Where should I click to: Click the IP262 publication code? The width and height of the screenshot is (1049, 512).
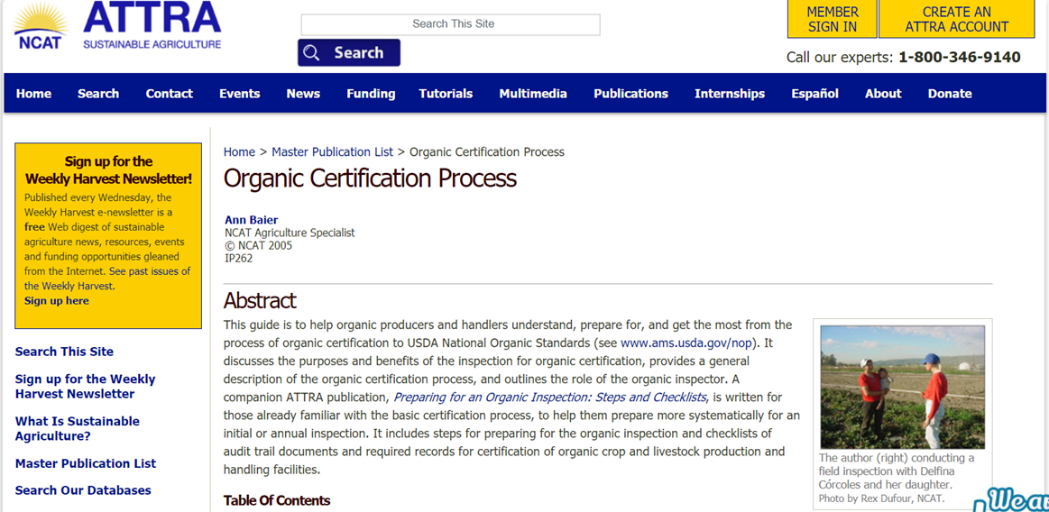click(x=239, y=258)
